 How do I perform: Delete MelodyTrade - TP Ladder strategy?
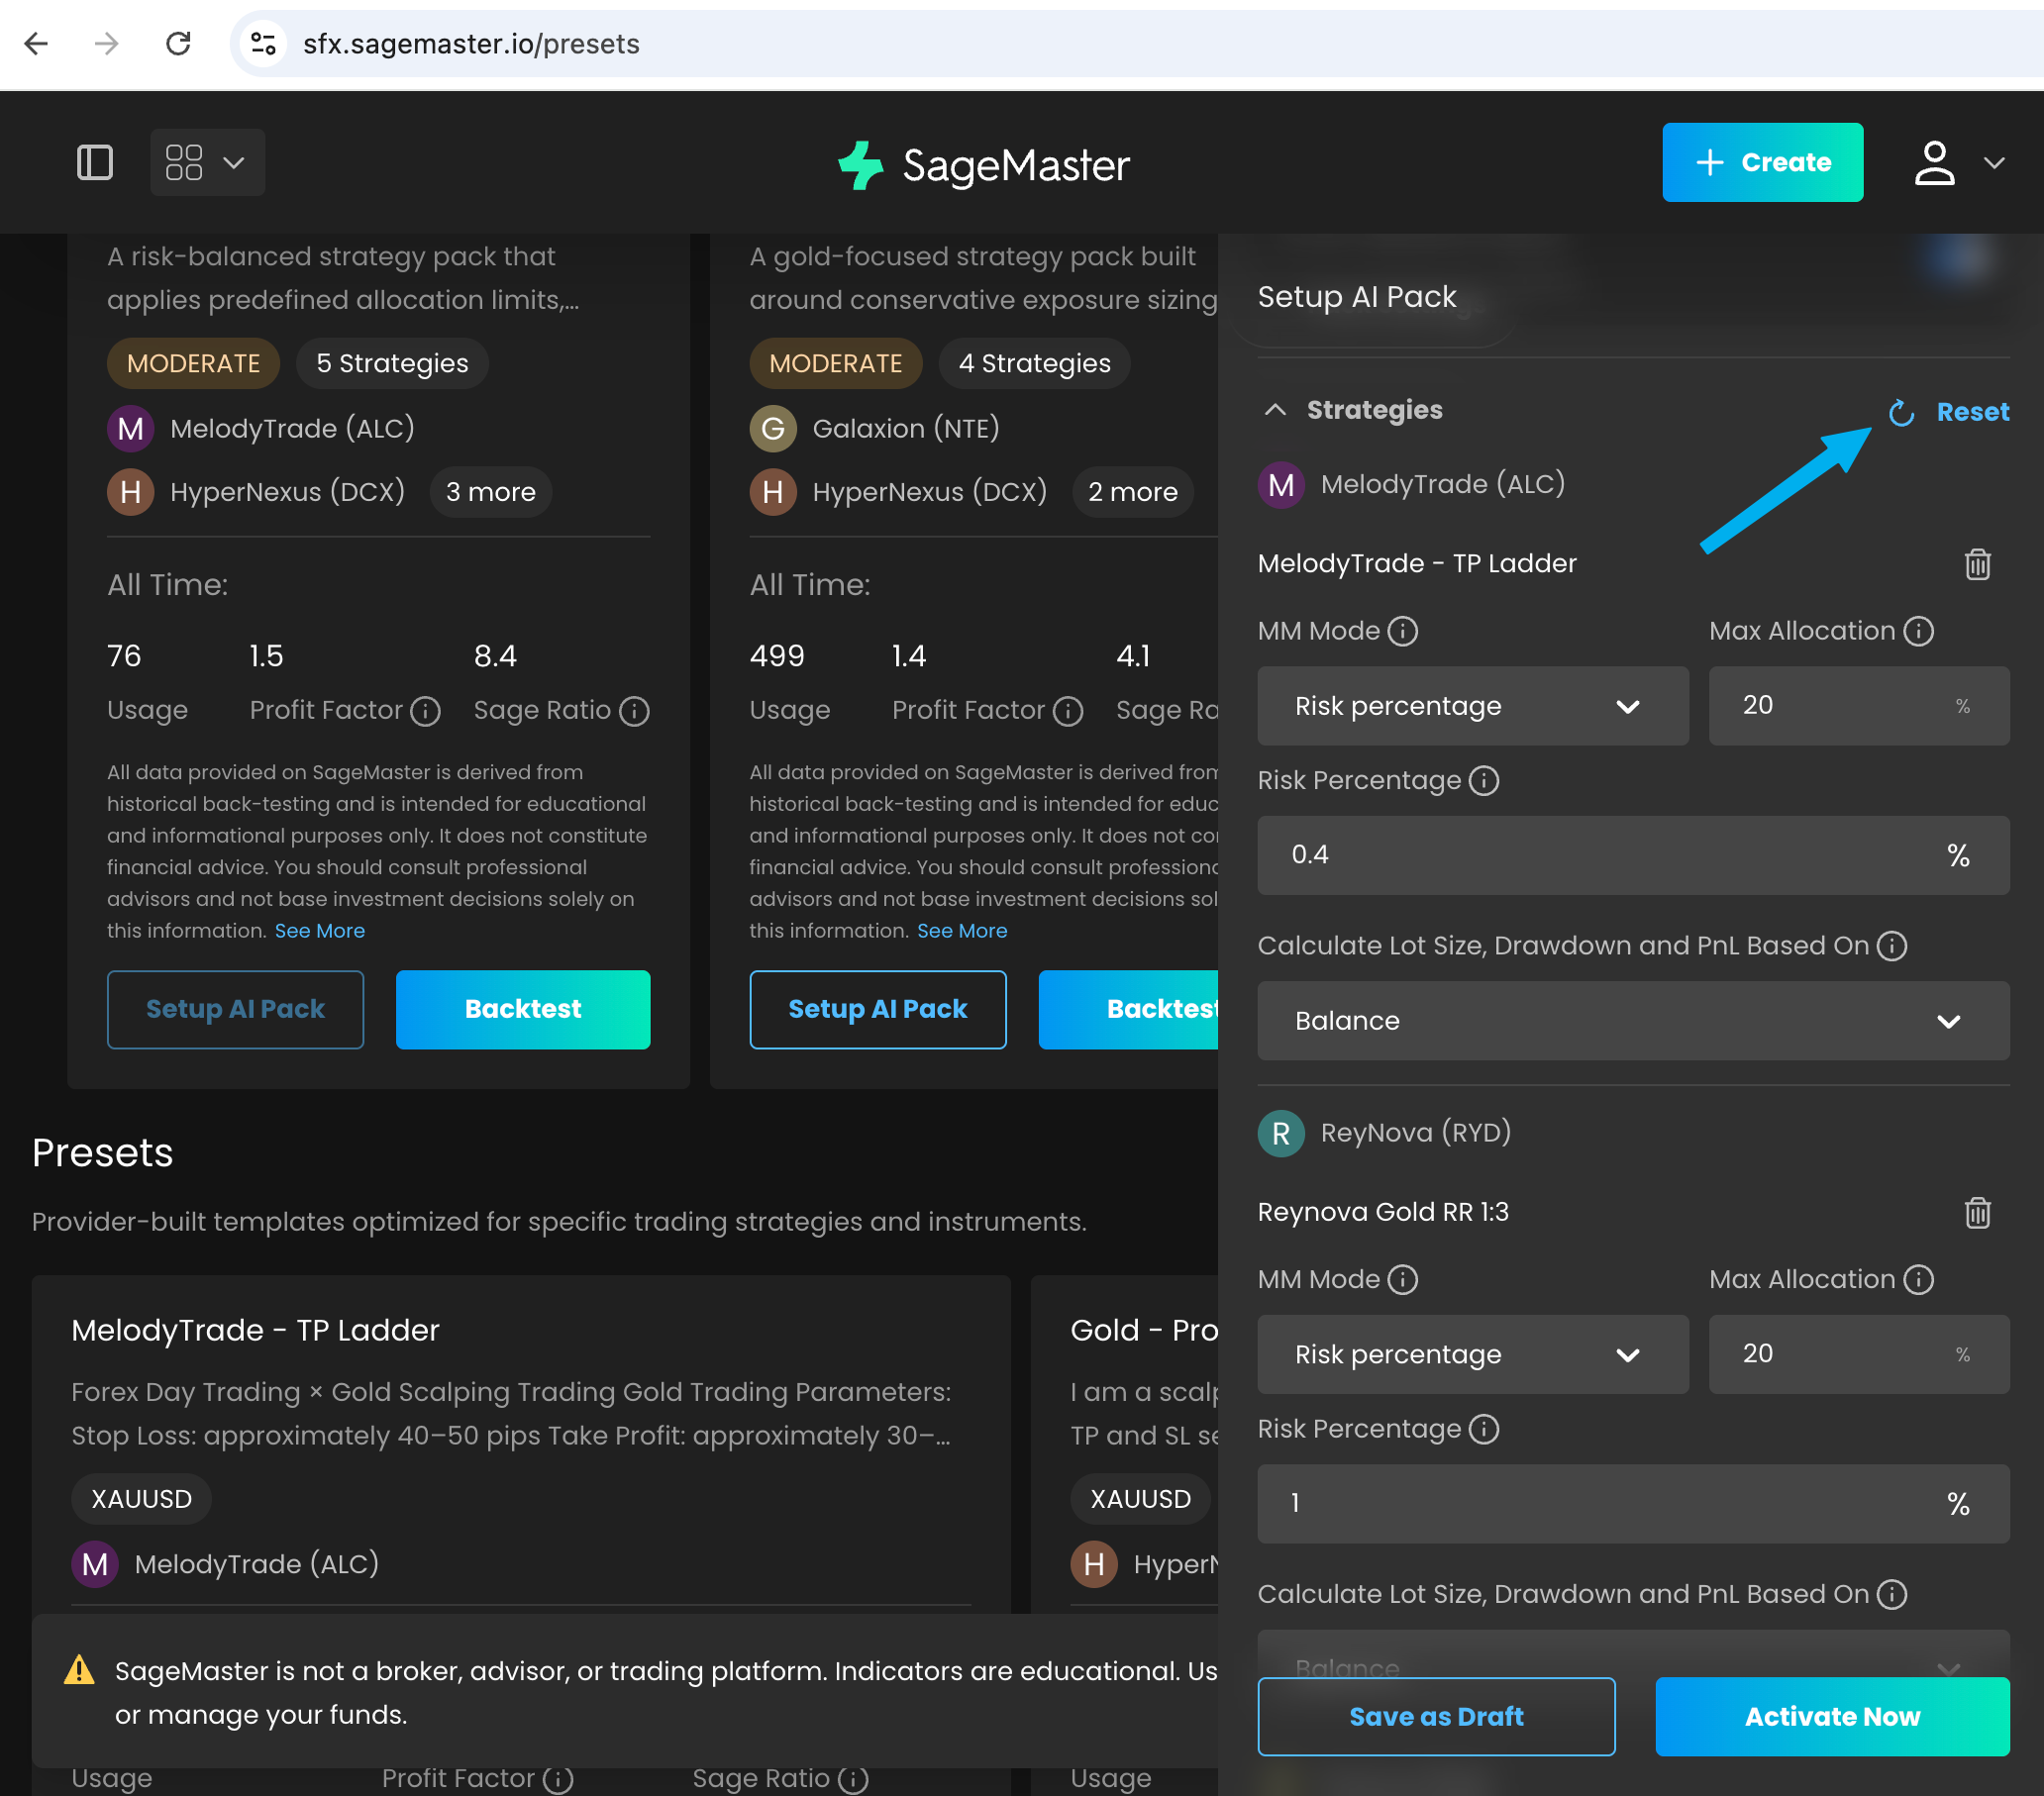click(x=1977, y=564)
